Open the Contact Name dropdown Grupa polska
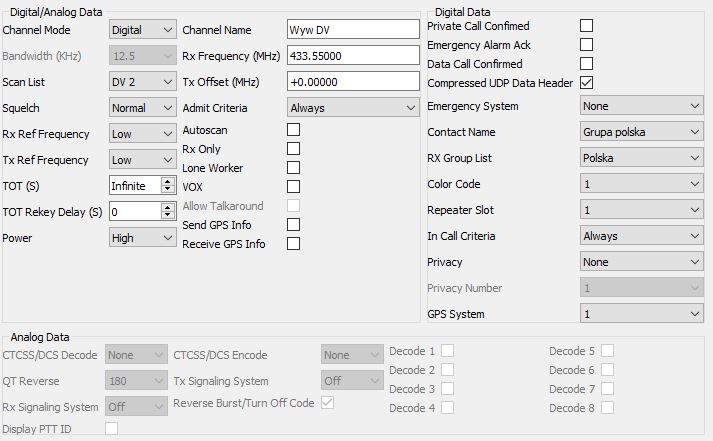The width and height of the screenshot is (713, 441). tap(641, 132)
